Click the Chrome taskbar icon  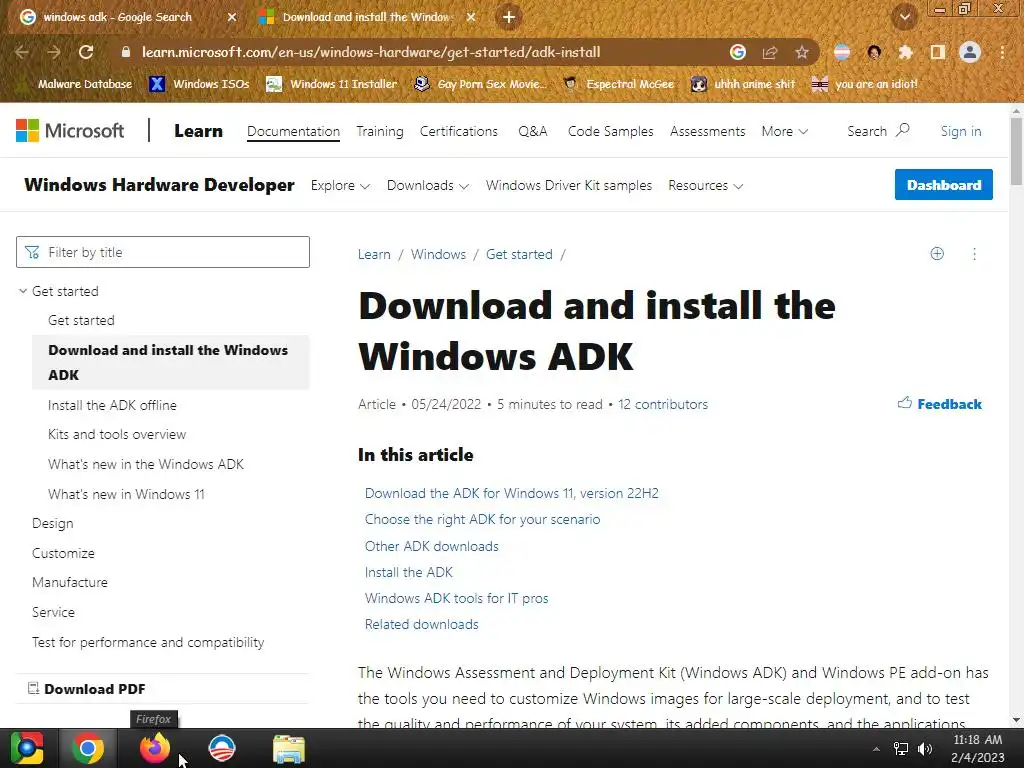click(x=88, y=748)
